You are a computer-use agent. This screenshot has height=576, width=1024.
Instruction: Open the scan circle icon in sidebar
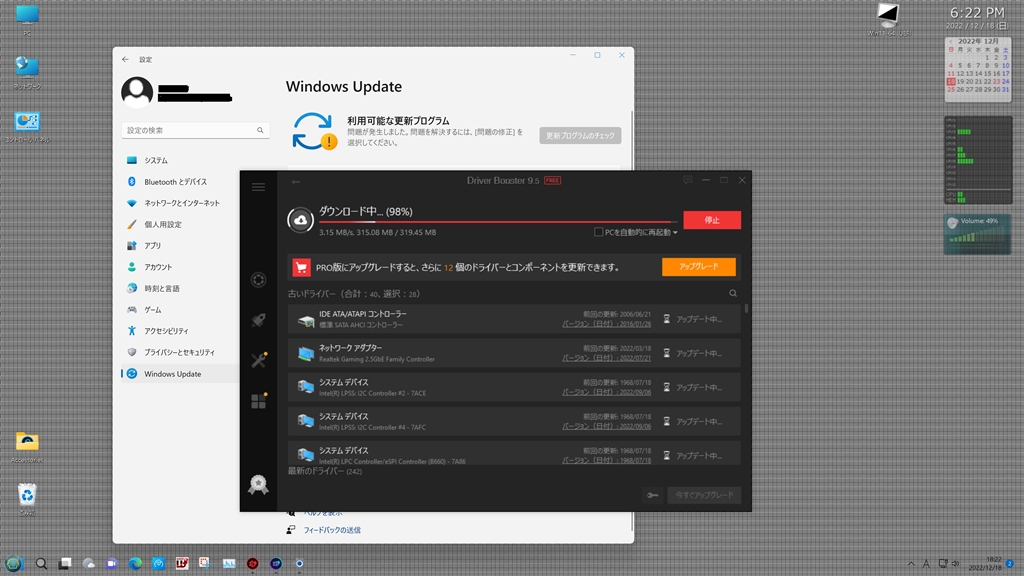coord(259,280)
